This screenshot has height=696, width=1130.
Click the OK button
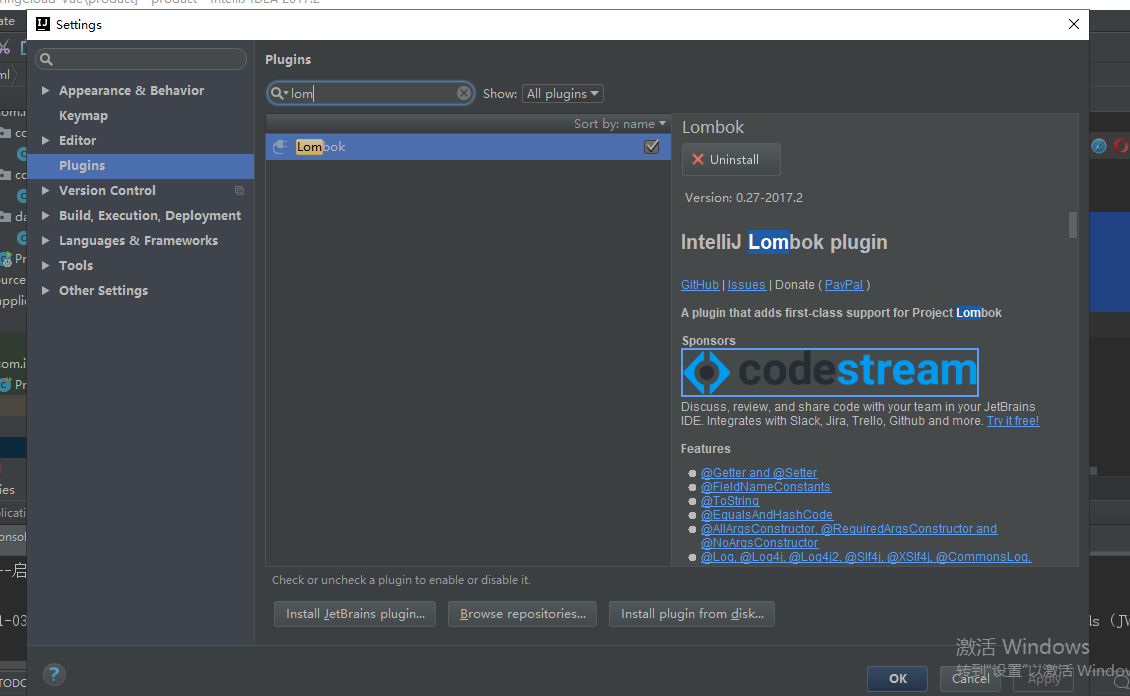coord(897,679)
